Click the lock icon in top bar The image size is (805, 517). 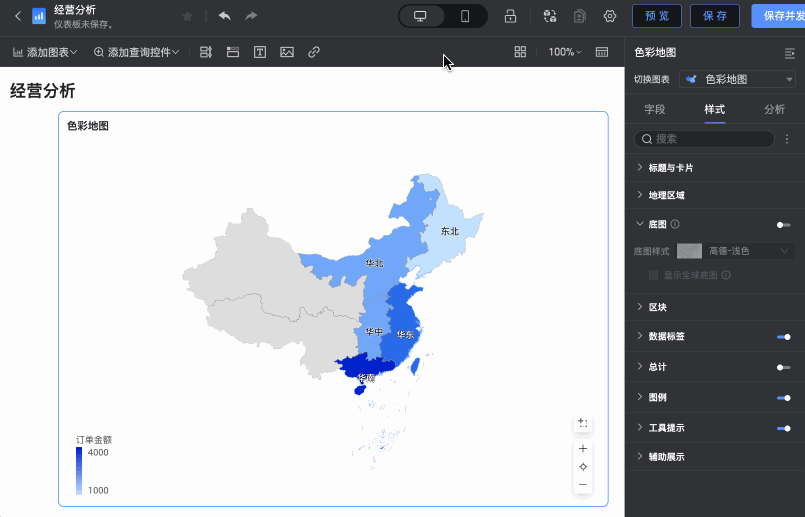(510, 16)
